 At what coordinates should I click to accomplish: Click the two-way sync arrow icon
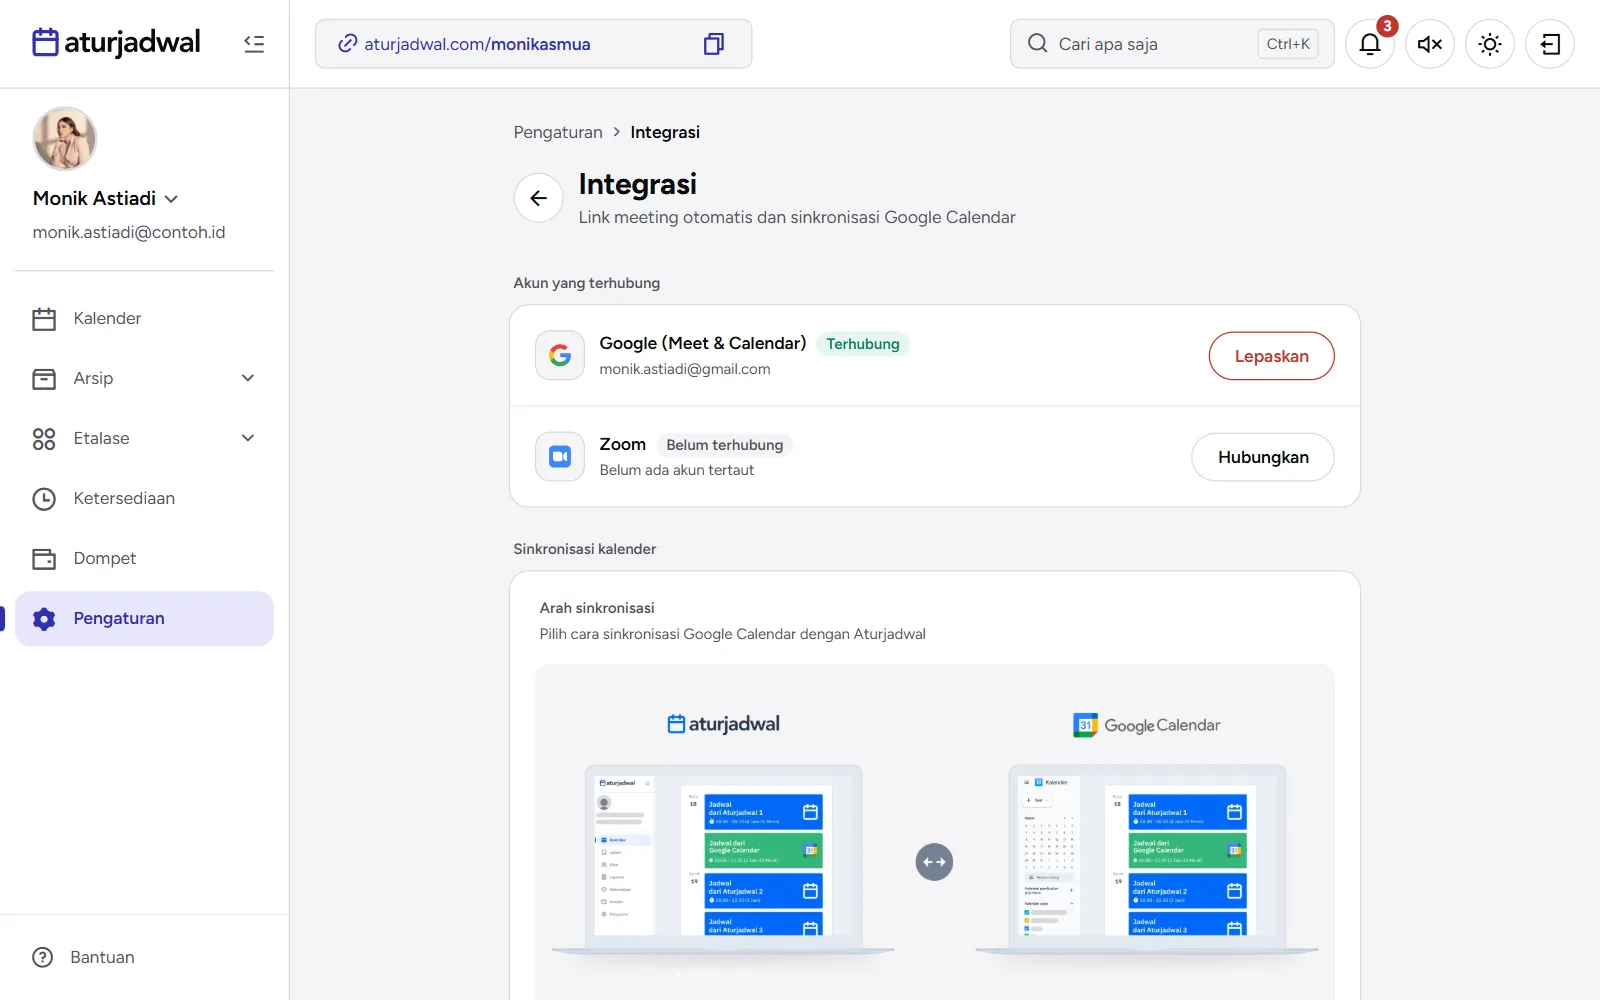[934, 862]
